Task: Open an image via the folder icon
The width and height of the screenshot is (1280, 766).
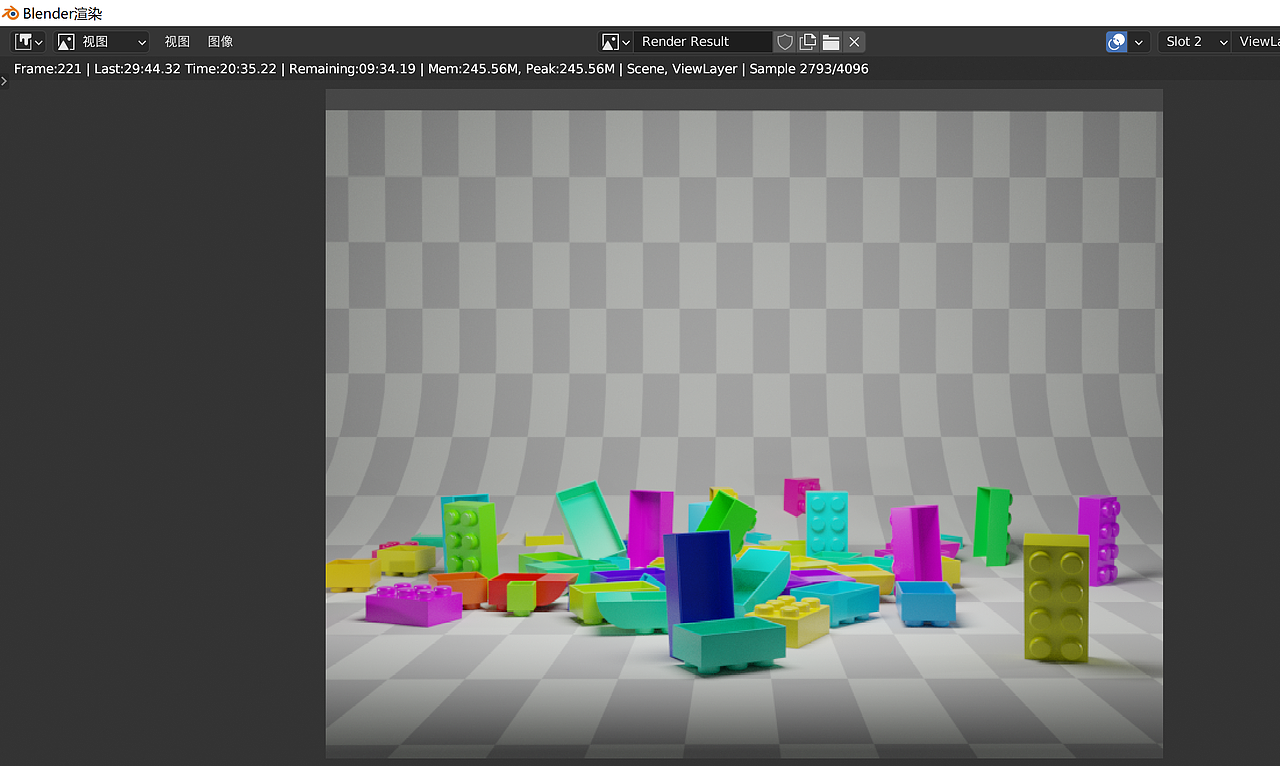Action: (x=830, y=41)
